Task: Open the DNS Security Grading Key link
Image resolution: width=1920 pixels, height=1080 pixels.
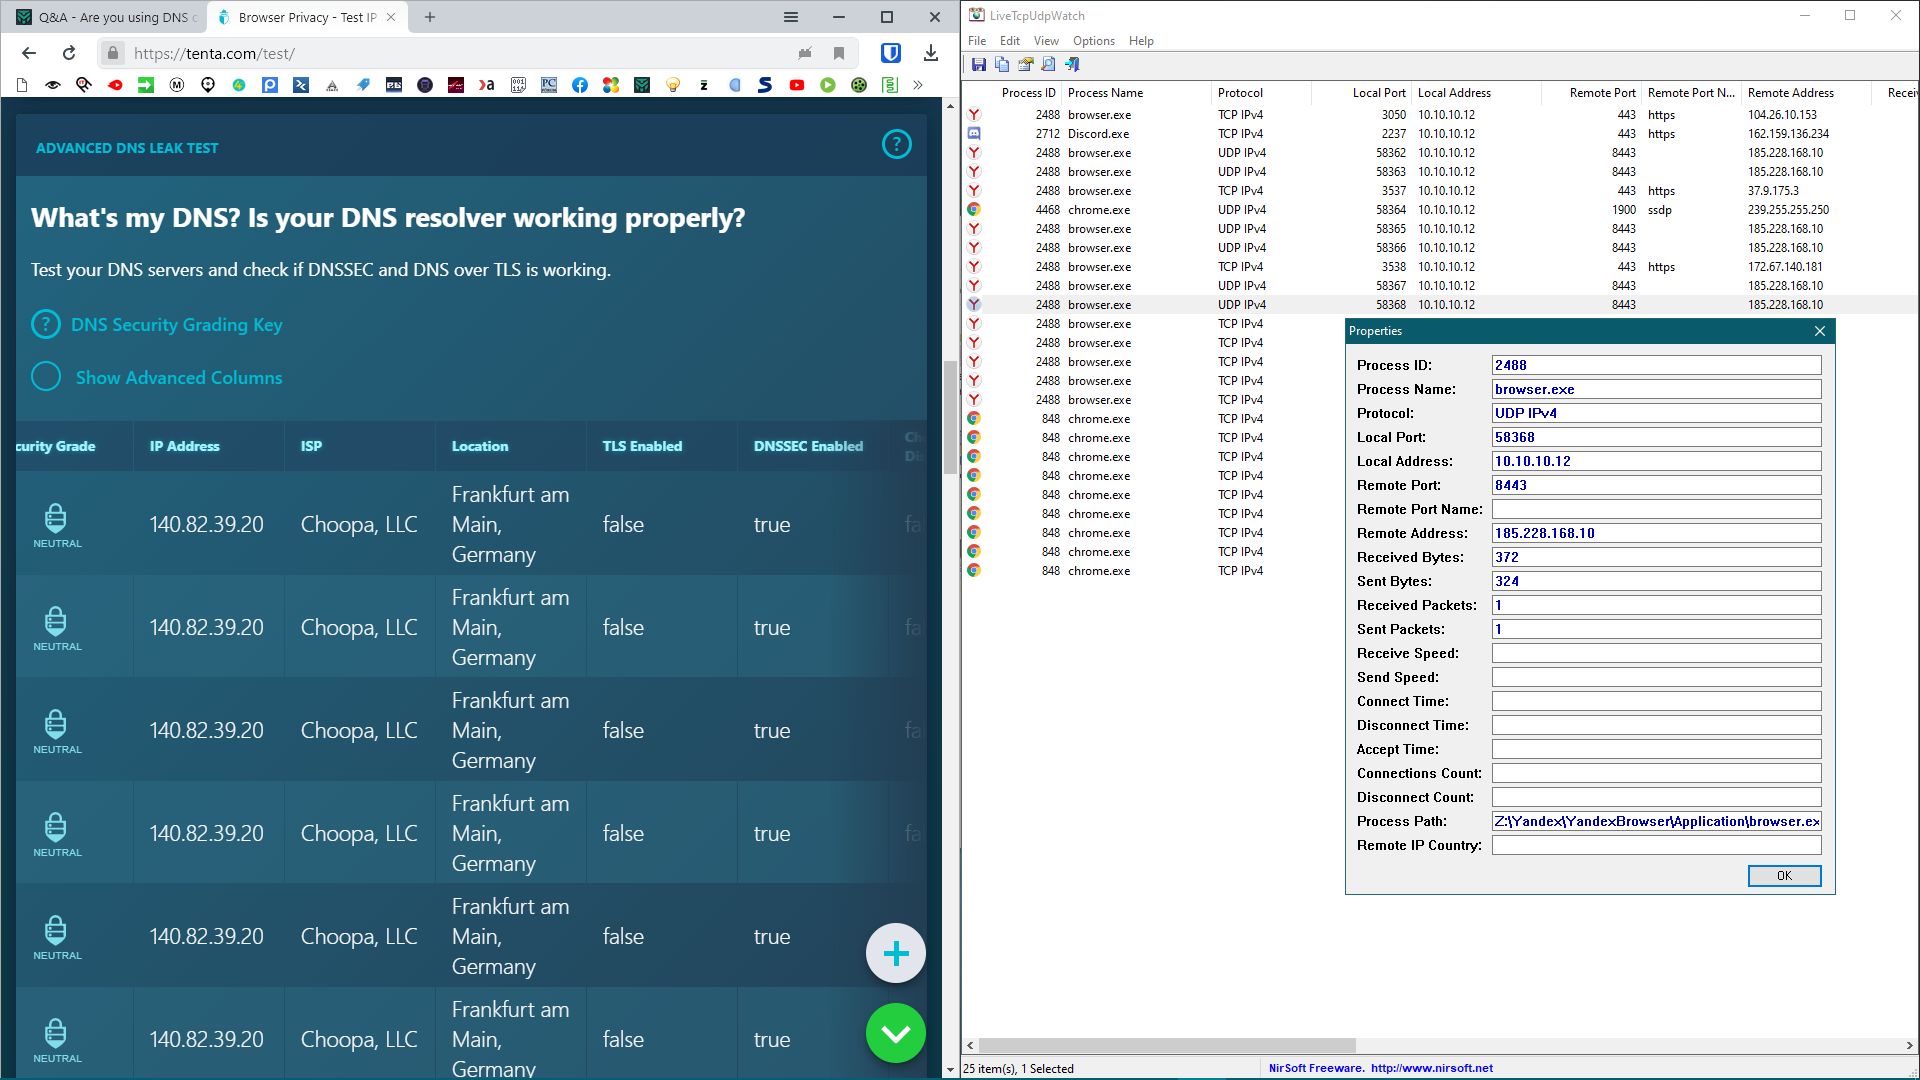Action: (x=176, y=325)
